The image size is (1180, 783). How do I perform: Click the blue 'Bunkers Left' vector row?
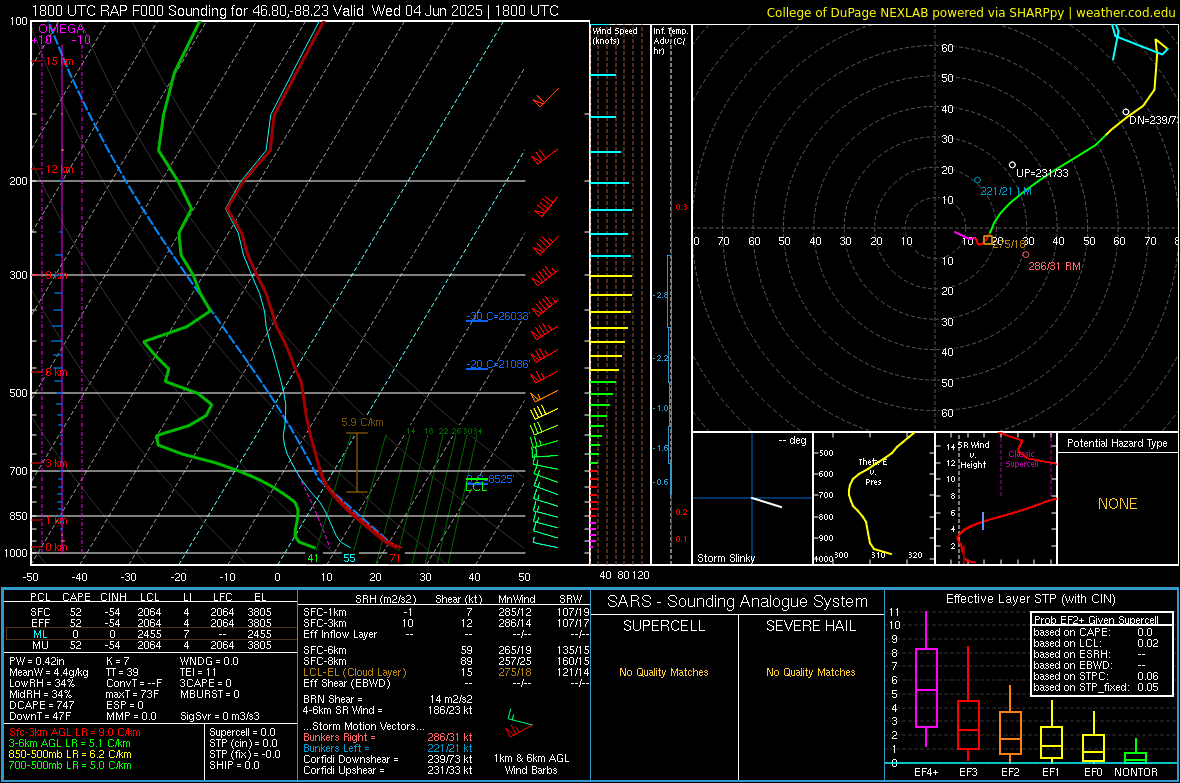pyautogui.click(x=388, y=748)
